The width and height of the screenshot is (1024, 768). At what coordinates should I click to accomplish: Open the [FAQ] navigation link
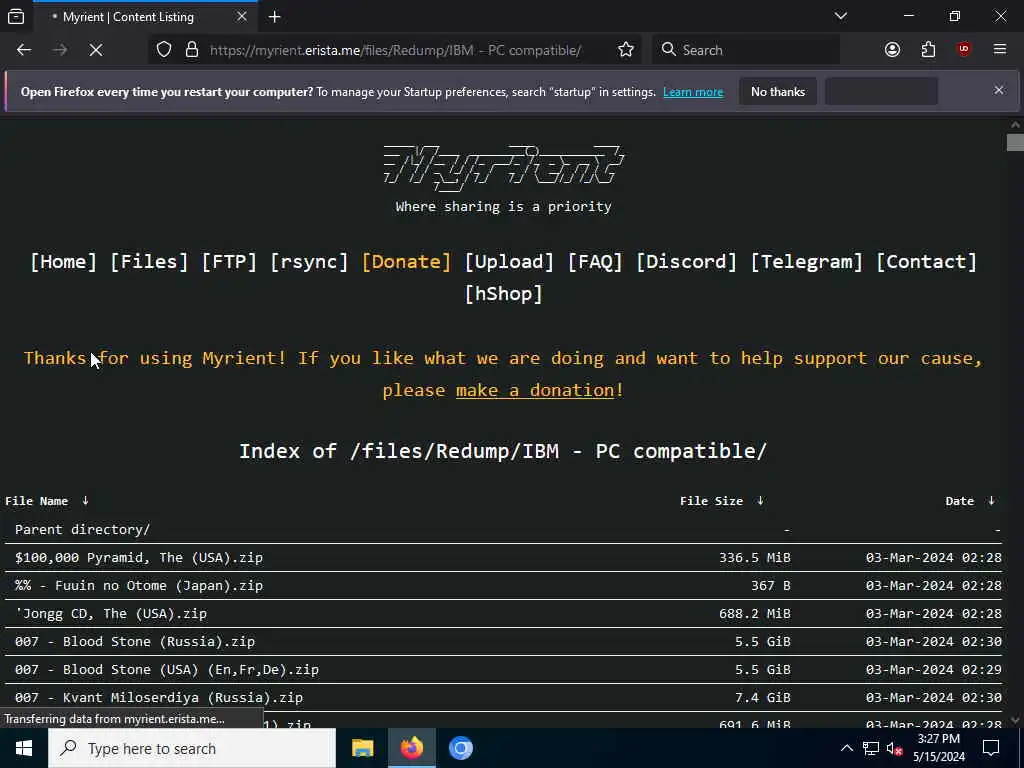(x=595, y=262)
